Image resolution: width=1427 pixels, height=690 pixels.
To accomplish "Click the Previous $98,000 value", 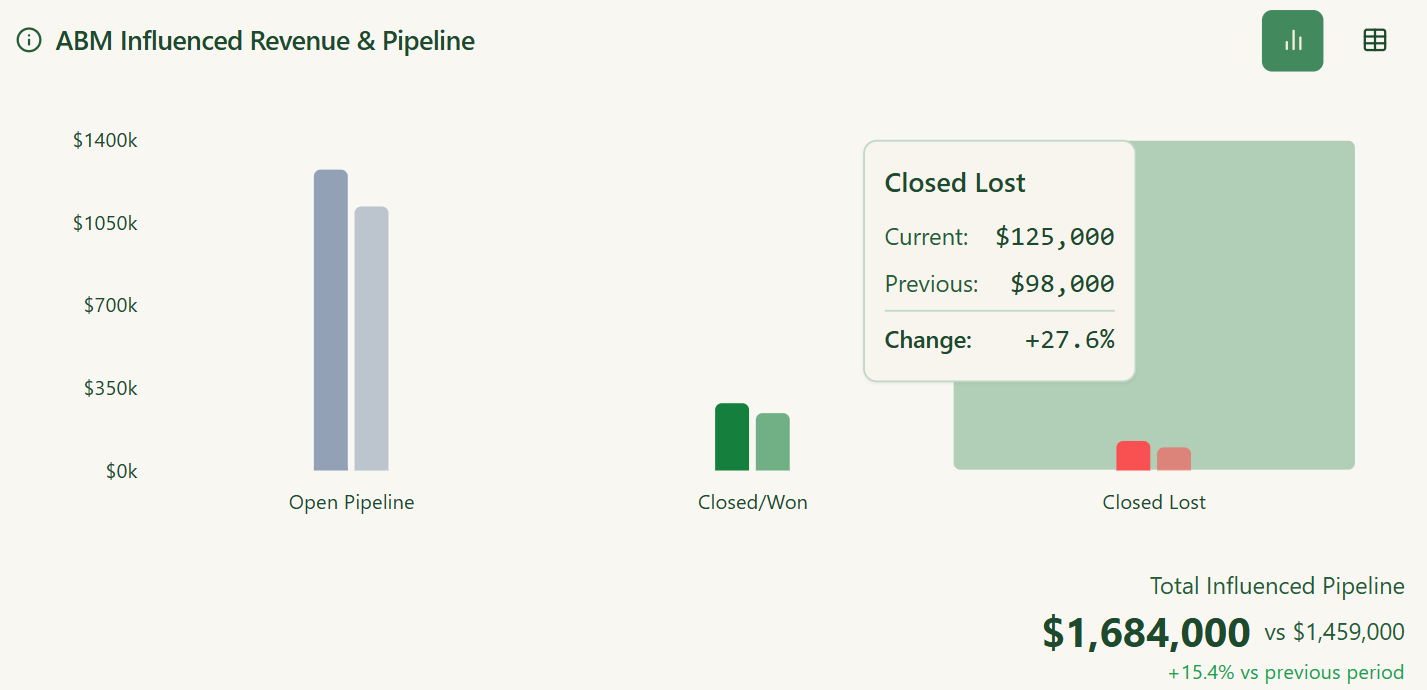I will [x=1061, y=283].
